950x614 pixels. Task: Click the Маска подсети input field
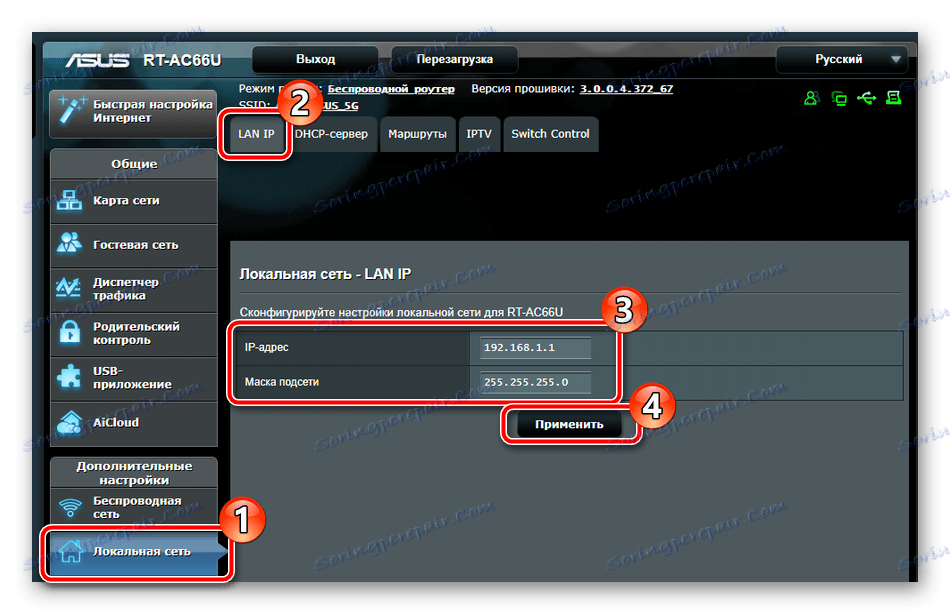536,382
